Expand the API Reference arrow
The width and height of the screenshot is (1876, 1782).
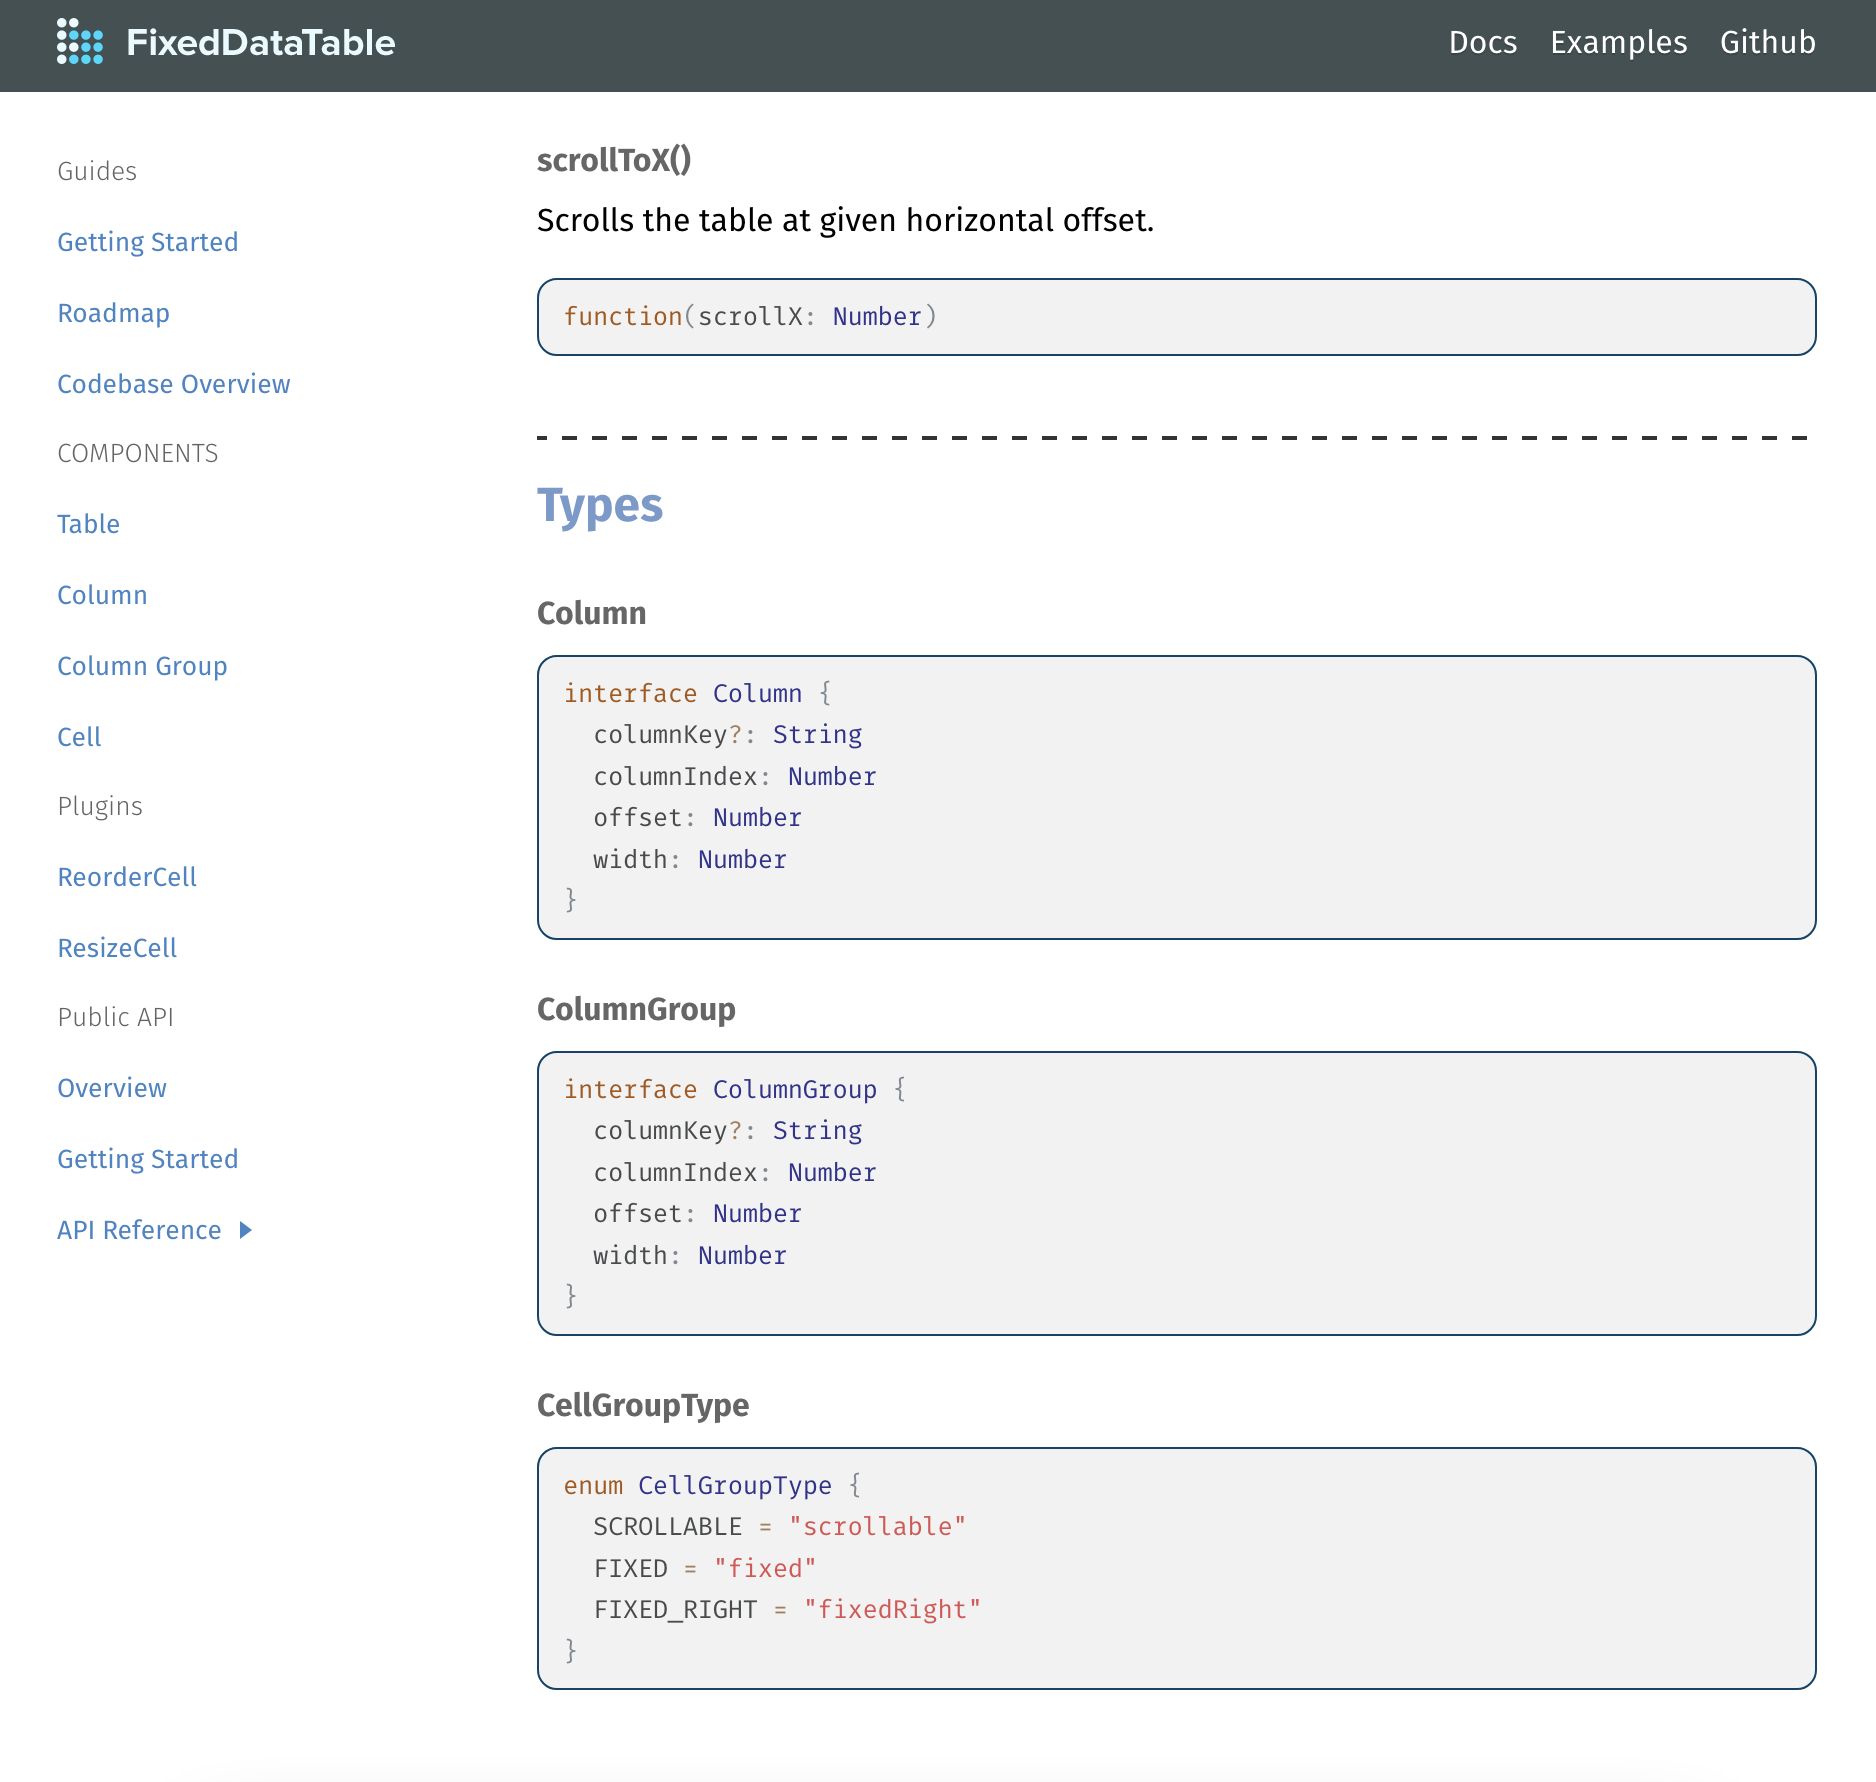(245, 1230)
